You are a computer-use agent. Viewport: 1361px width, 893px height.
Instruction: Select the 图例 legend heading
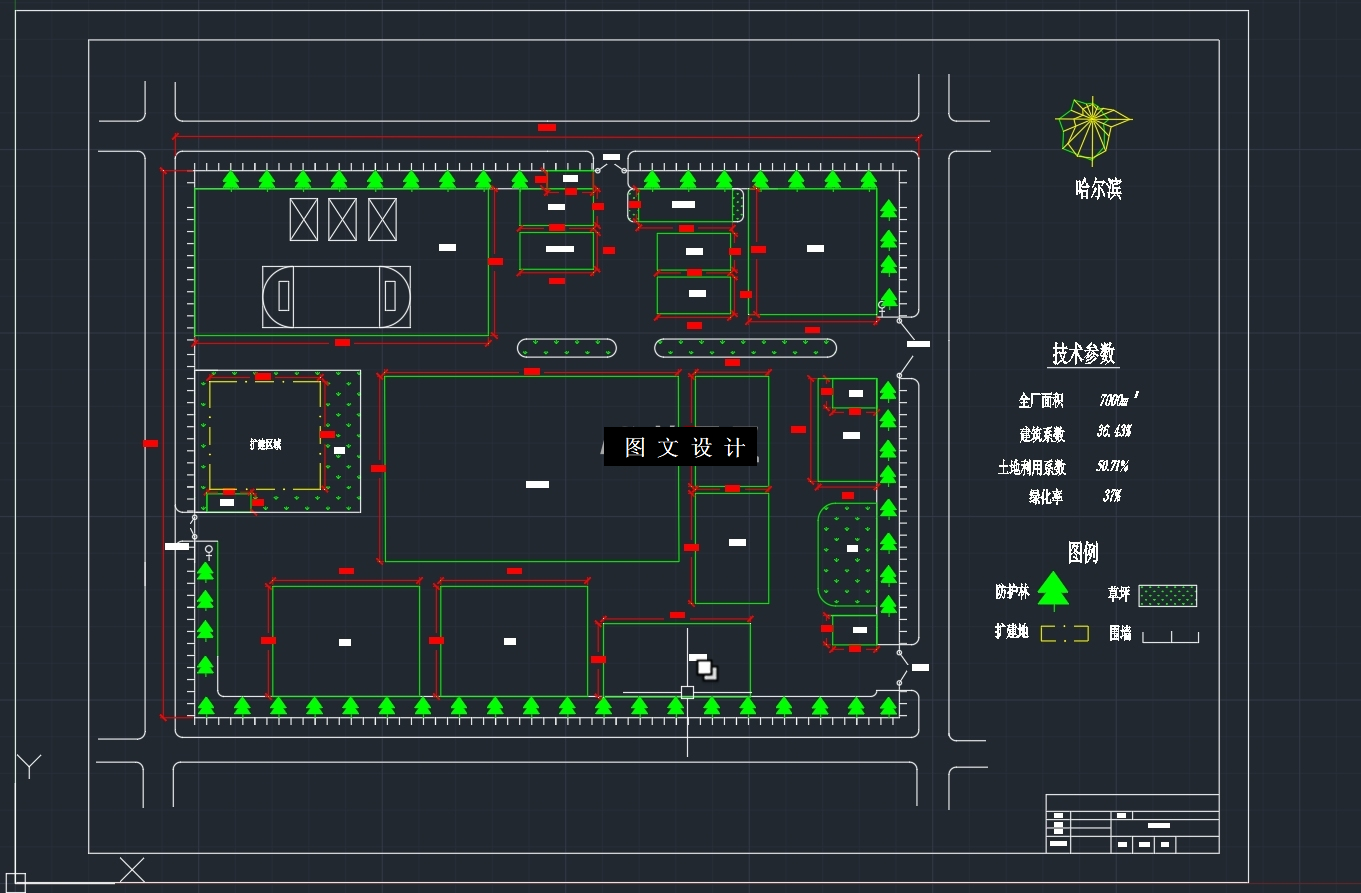(x=1083, y=552)
